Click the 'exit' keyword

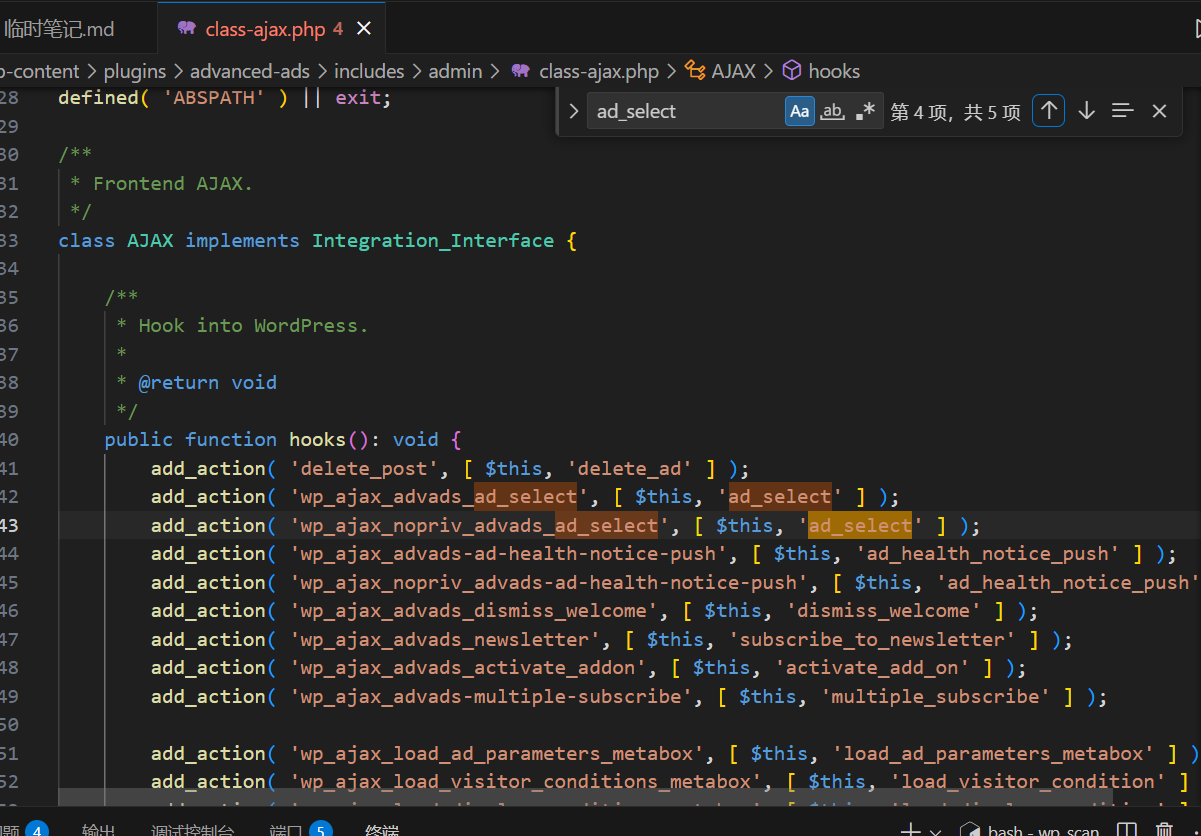tap(358, 98)
